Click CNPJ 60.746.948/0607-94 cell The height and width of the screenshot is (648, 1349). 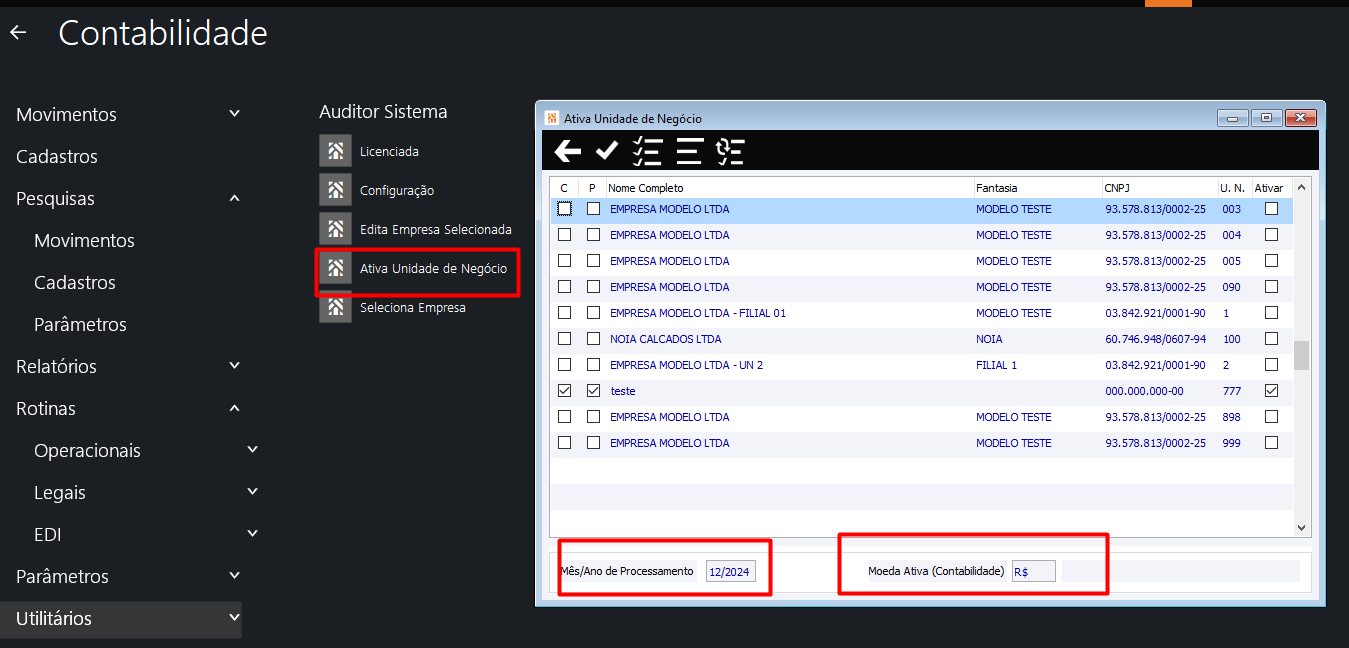pos(1155,339)
